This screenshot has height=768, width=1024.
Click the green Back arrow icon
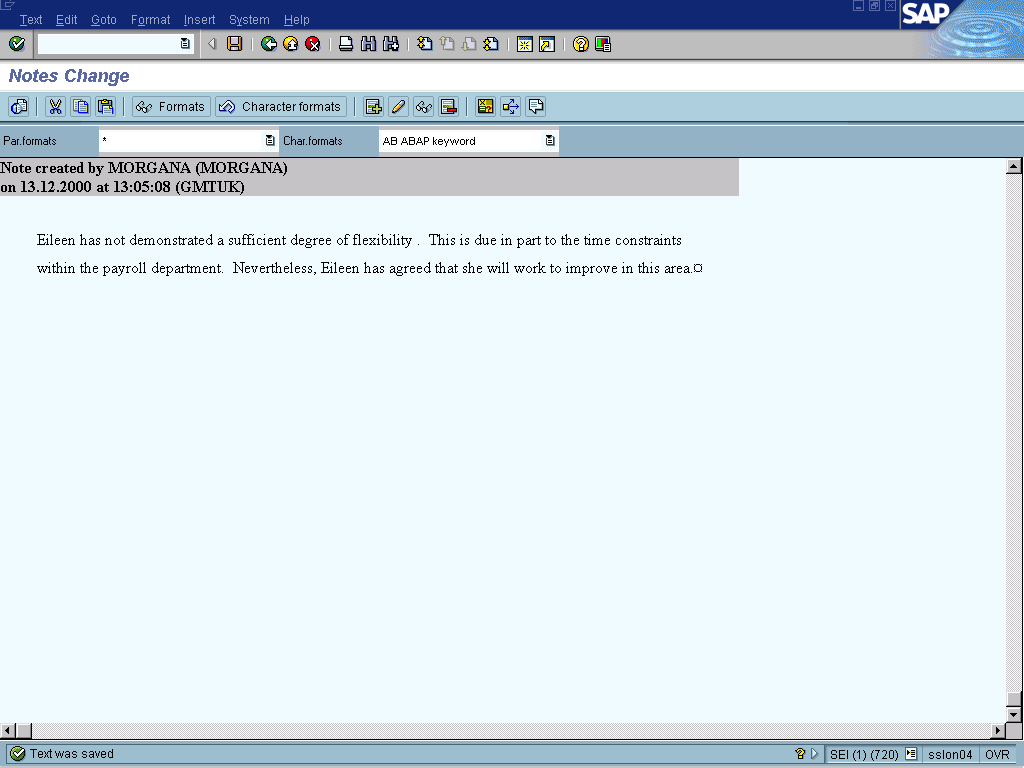click(268, 44)
